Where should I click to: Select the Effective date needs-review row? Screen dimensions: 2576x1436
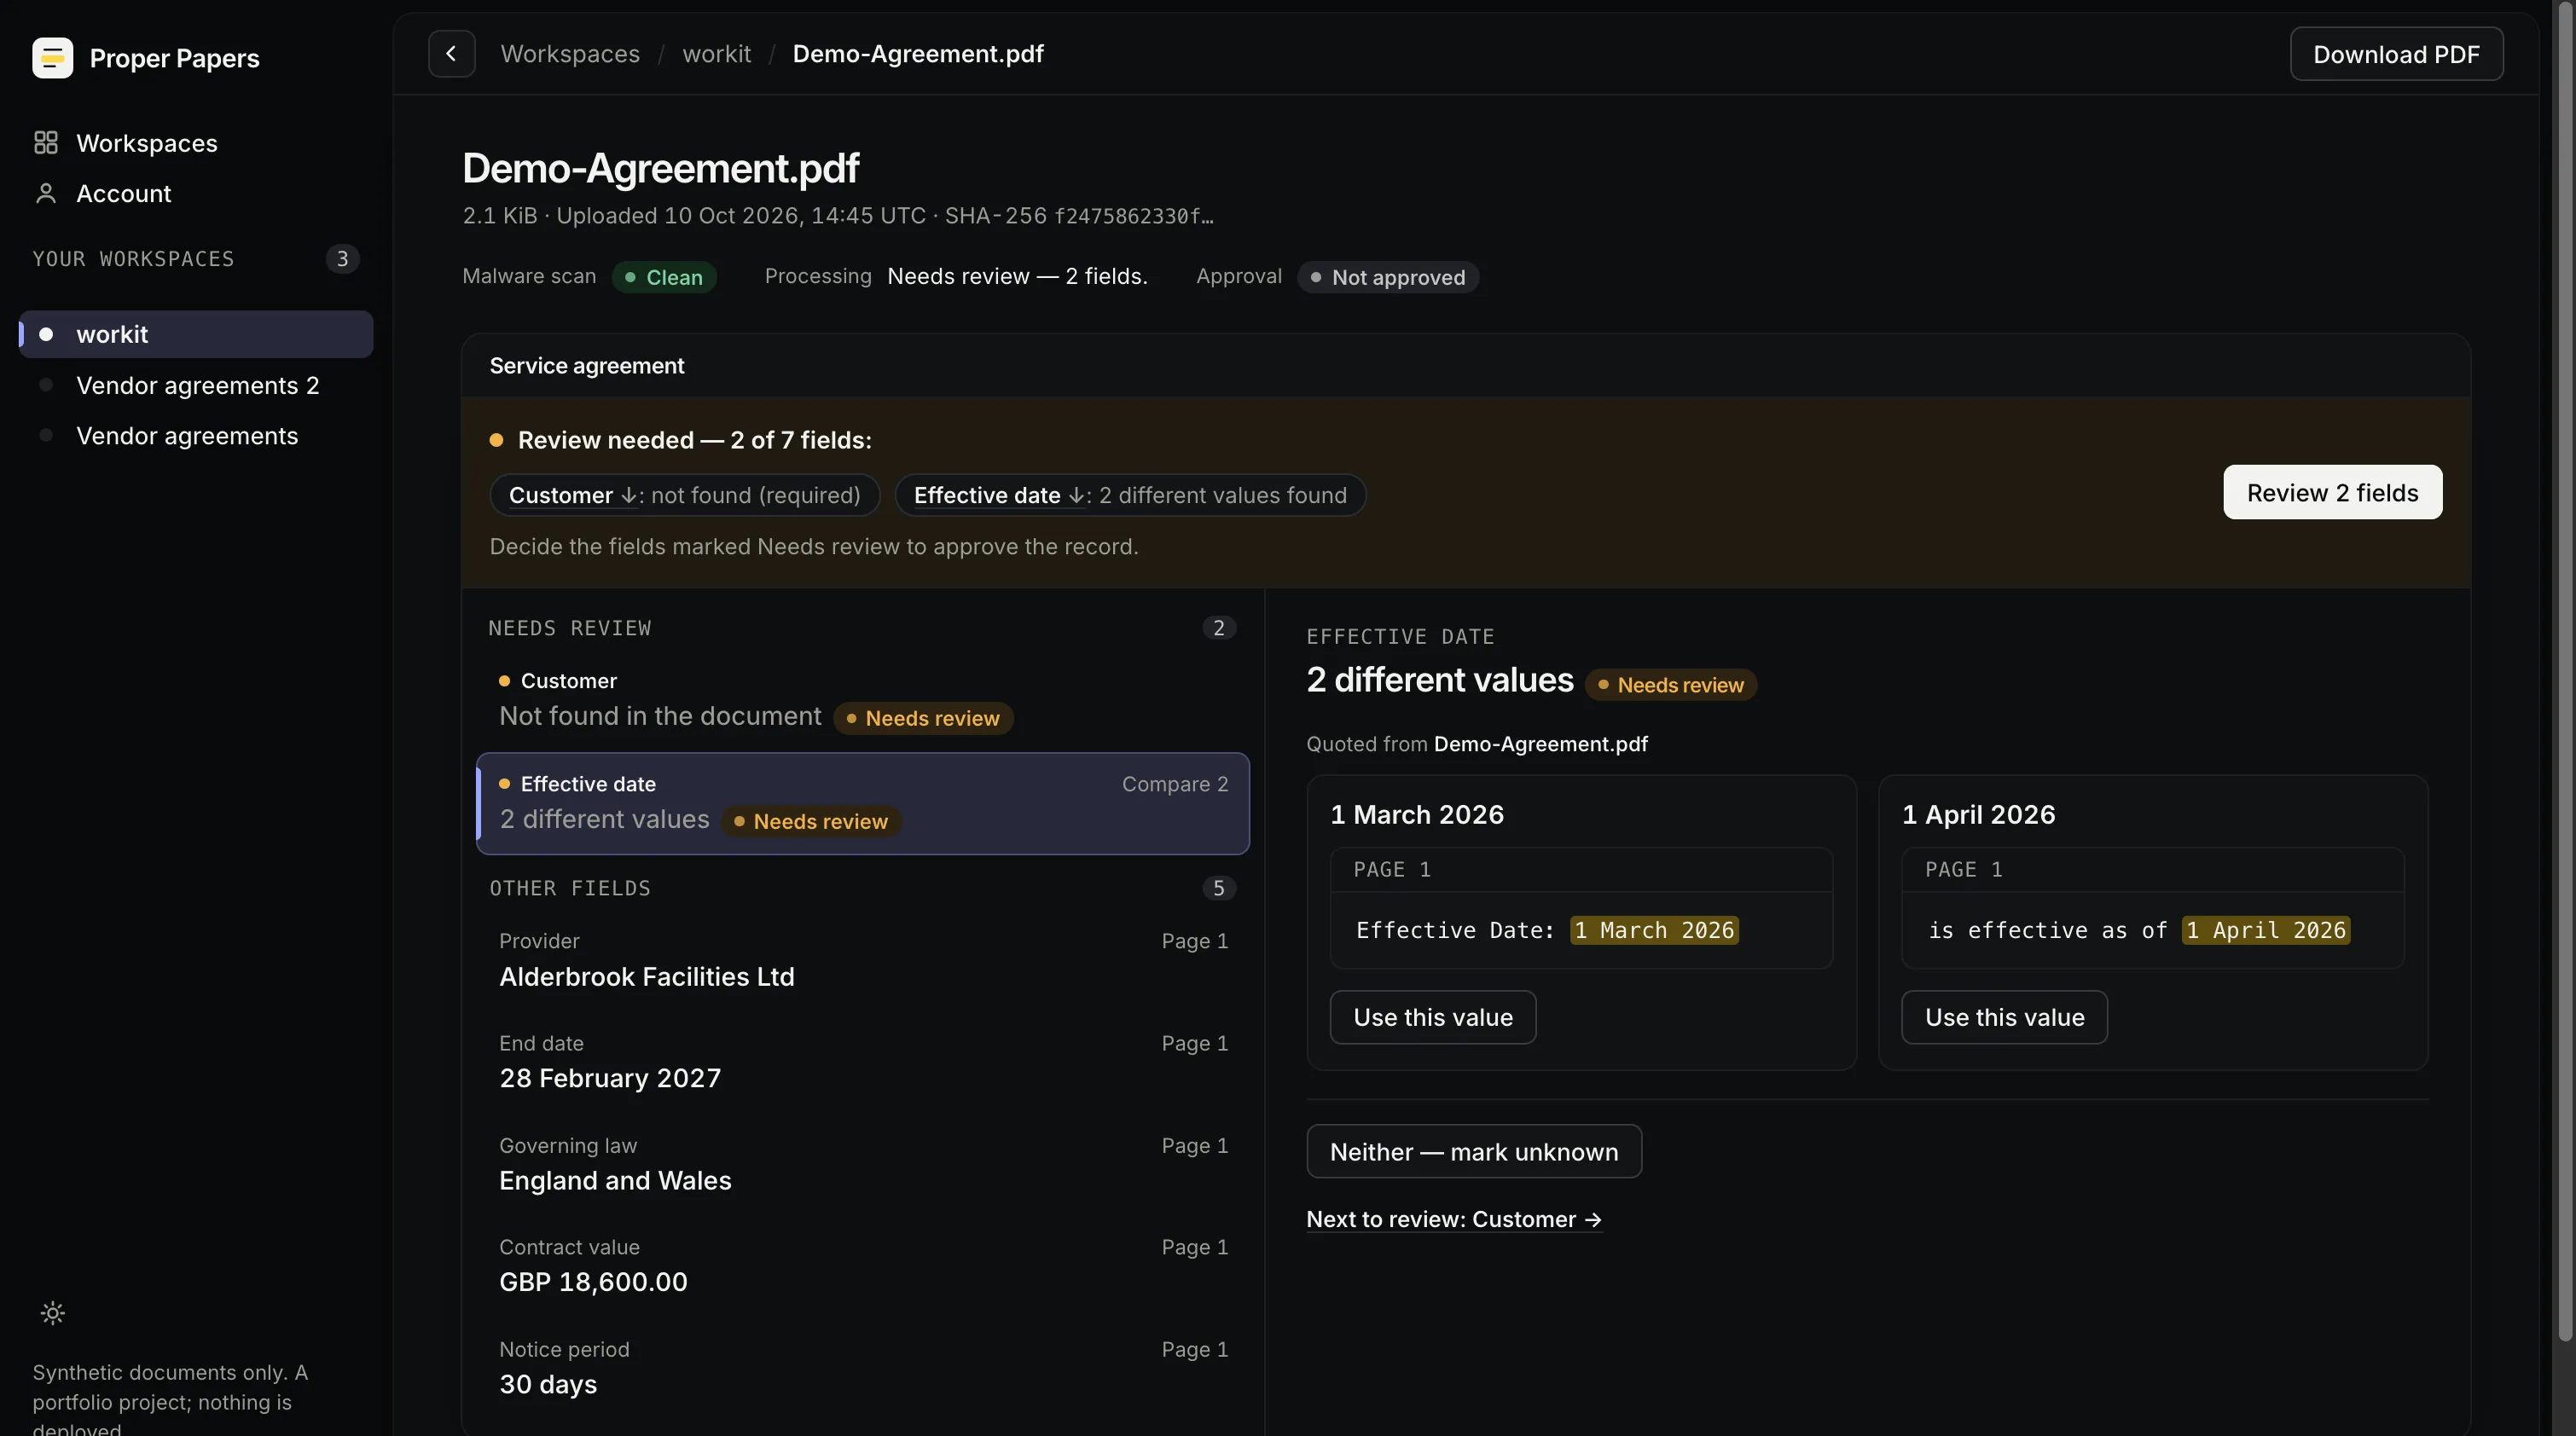[863, 803]
